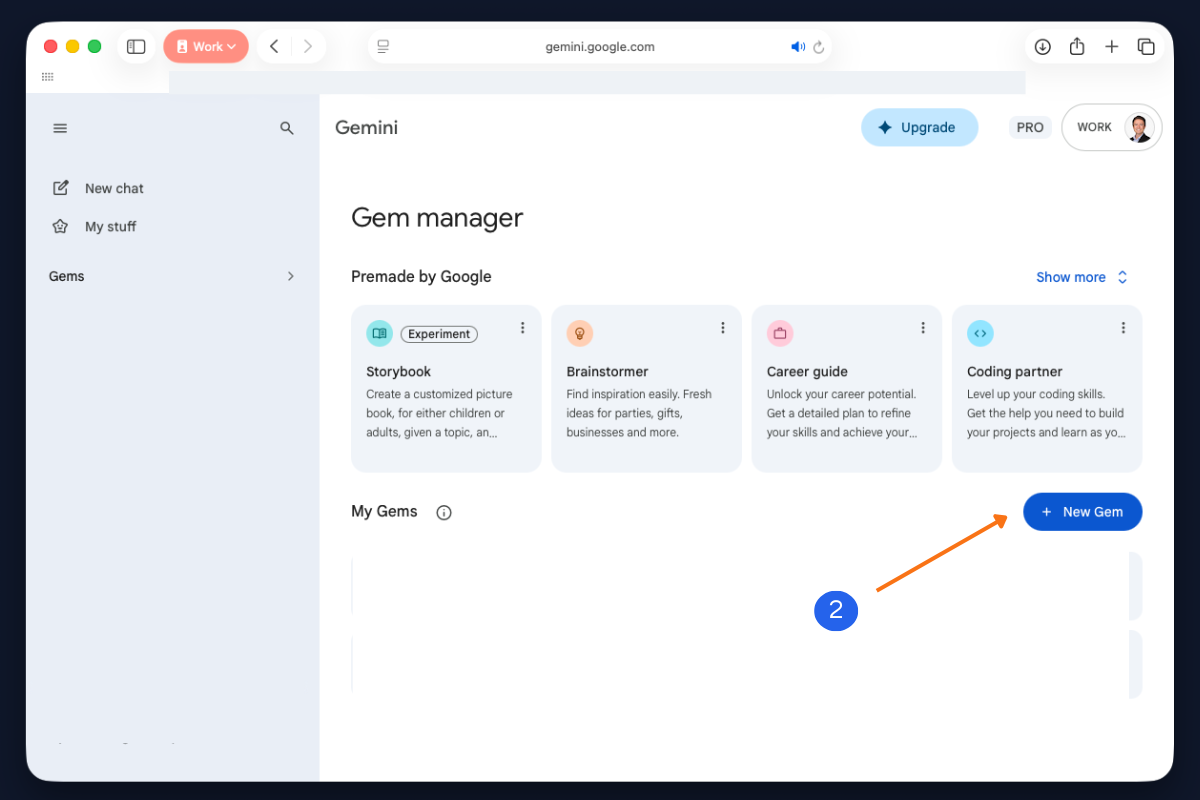
Task: Open Storybook card three-dot menu
Action: 522,328
